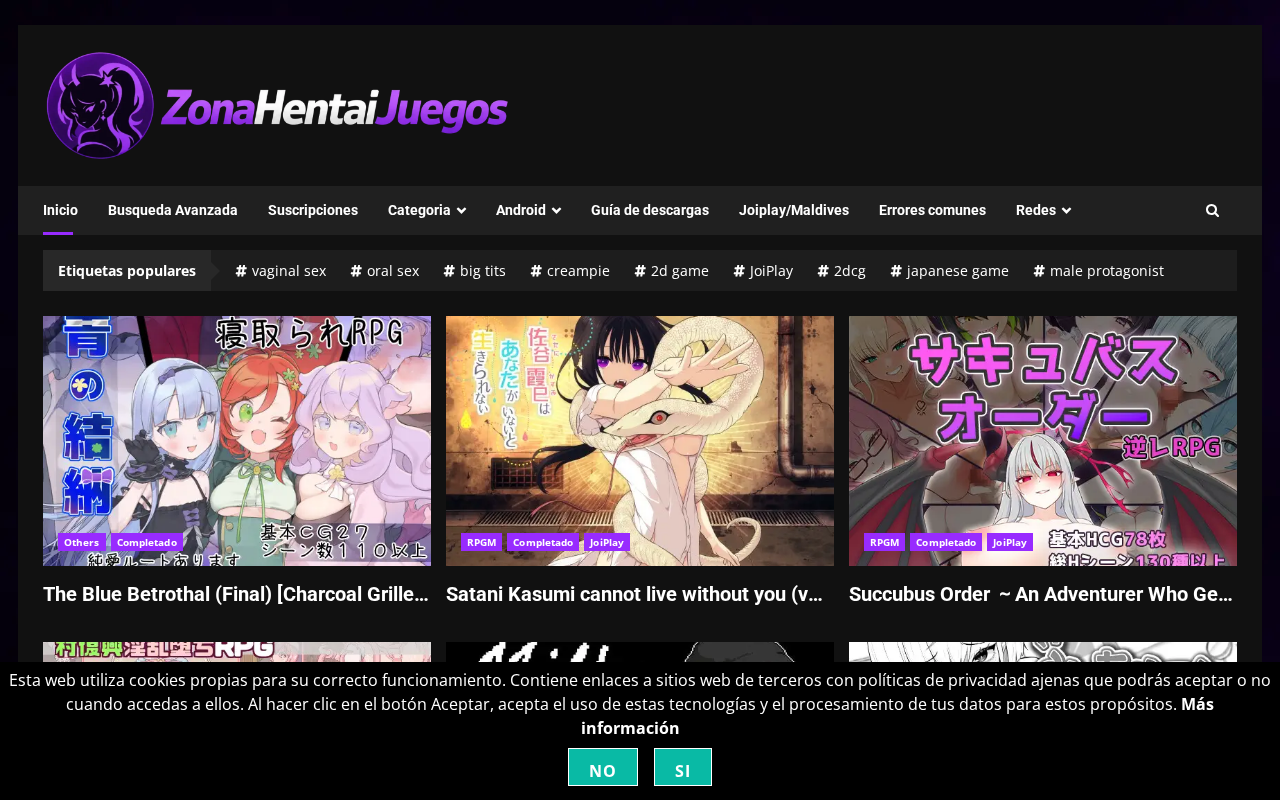Expand the Redes dropdown menu
Viewport: 1280px width, 800px height.
[x=1043, y=210]
